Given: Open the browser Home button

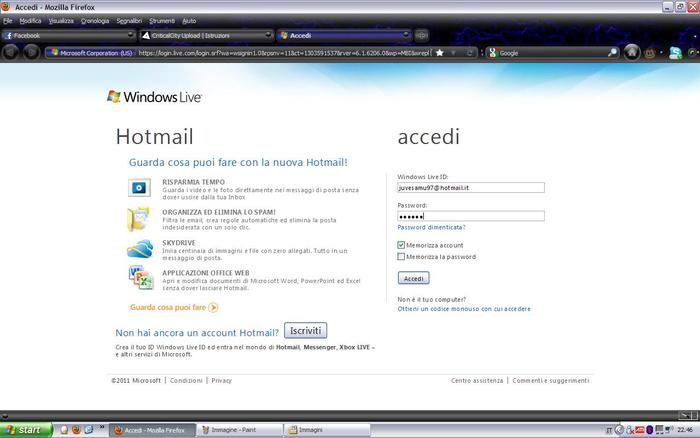Looking at the screenshot, I should tap(632, 53).
